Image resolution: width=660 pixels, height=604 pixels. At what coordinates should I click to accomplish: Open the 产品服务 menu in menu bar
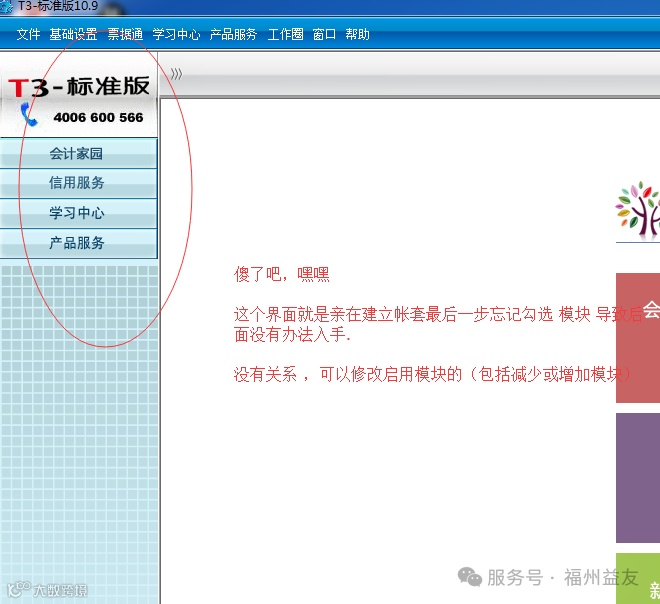(x=233, y=34)
